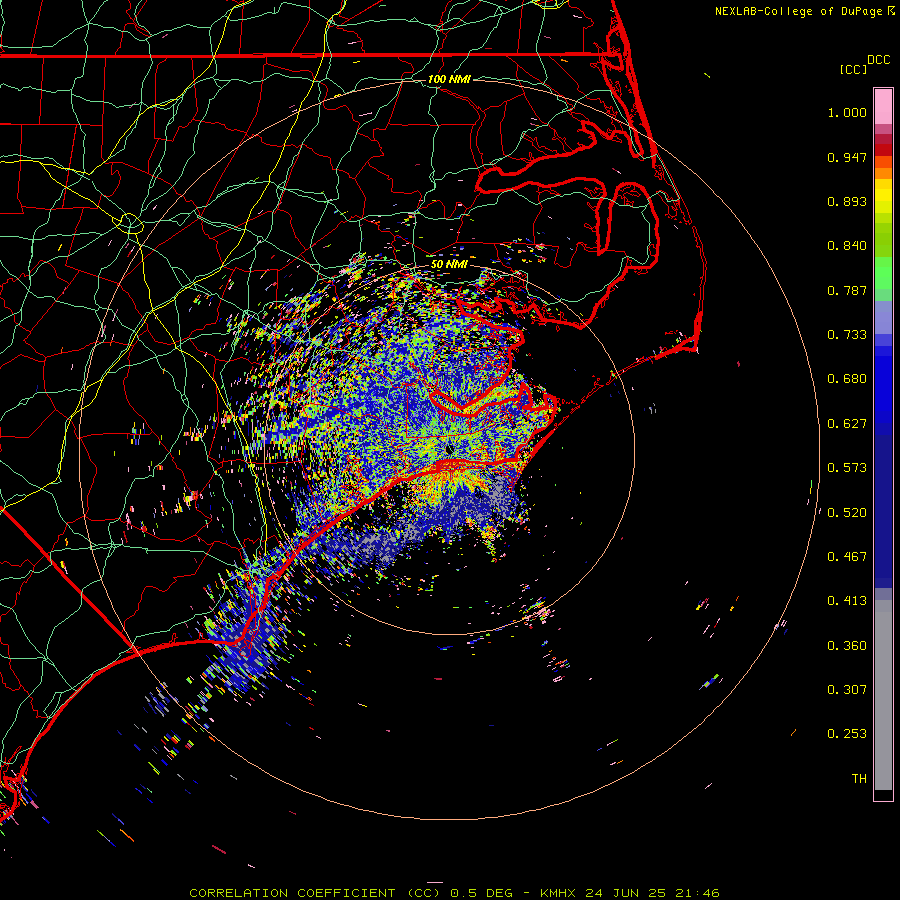Click the DCC label above the color scale
The image size is (900, 900).
click(x=878, y=60)
